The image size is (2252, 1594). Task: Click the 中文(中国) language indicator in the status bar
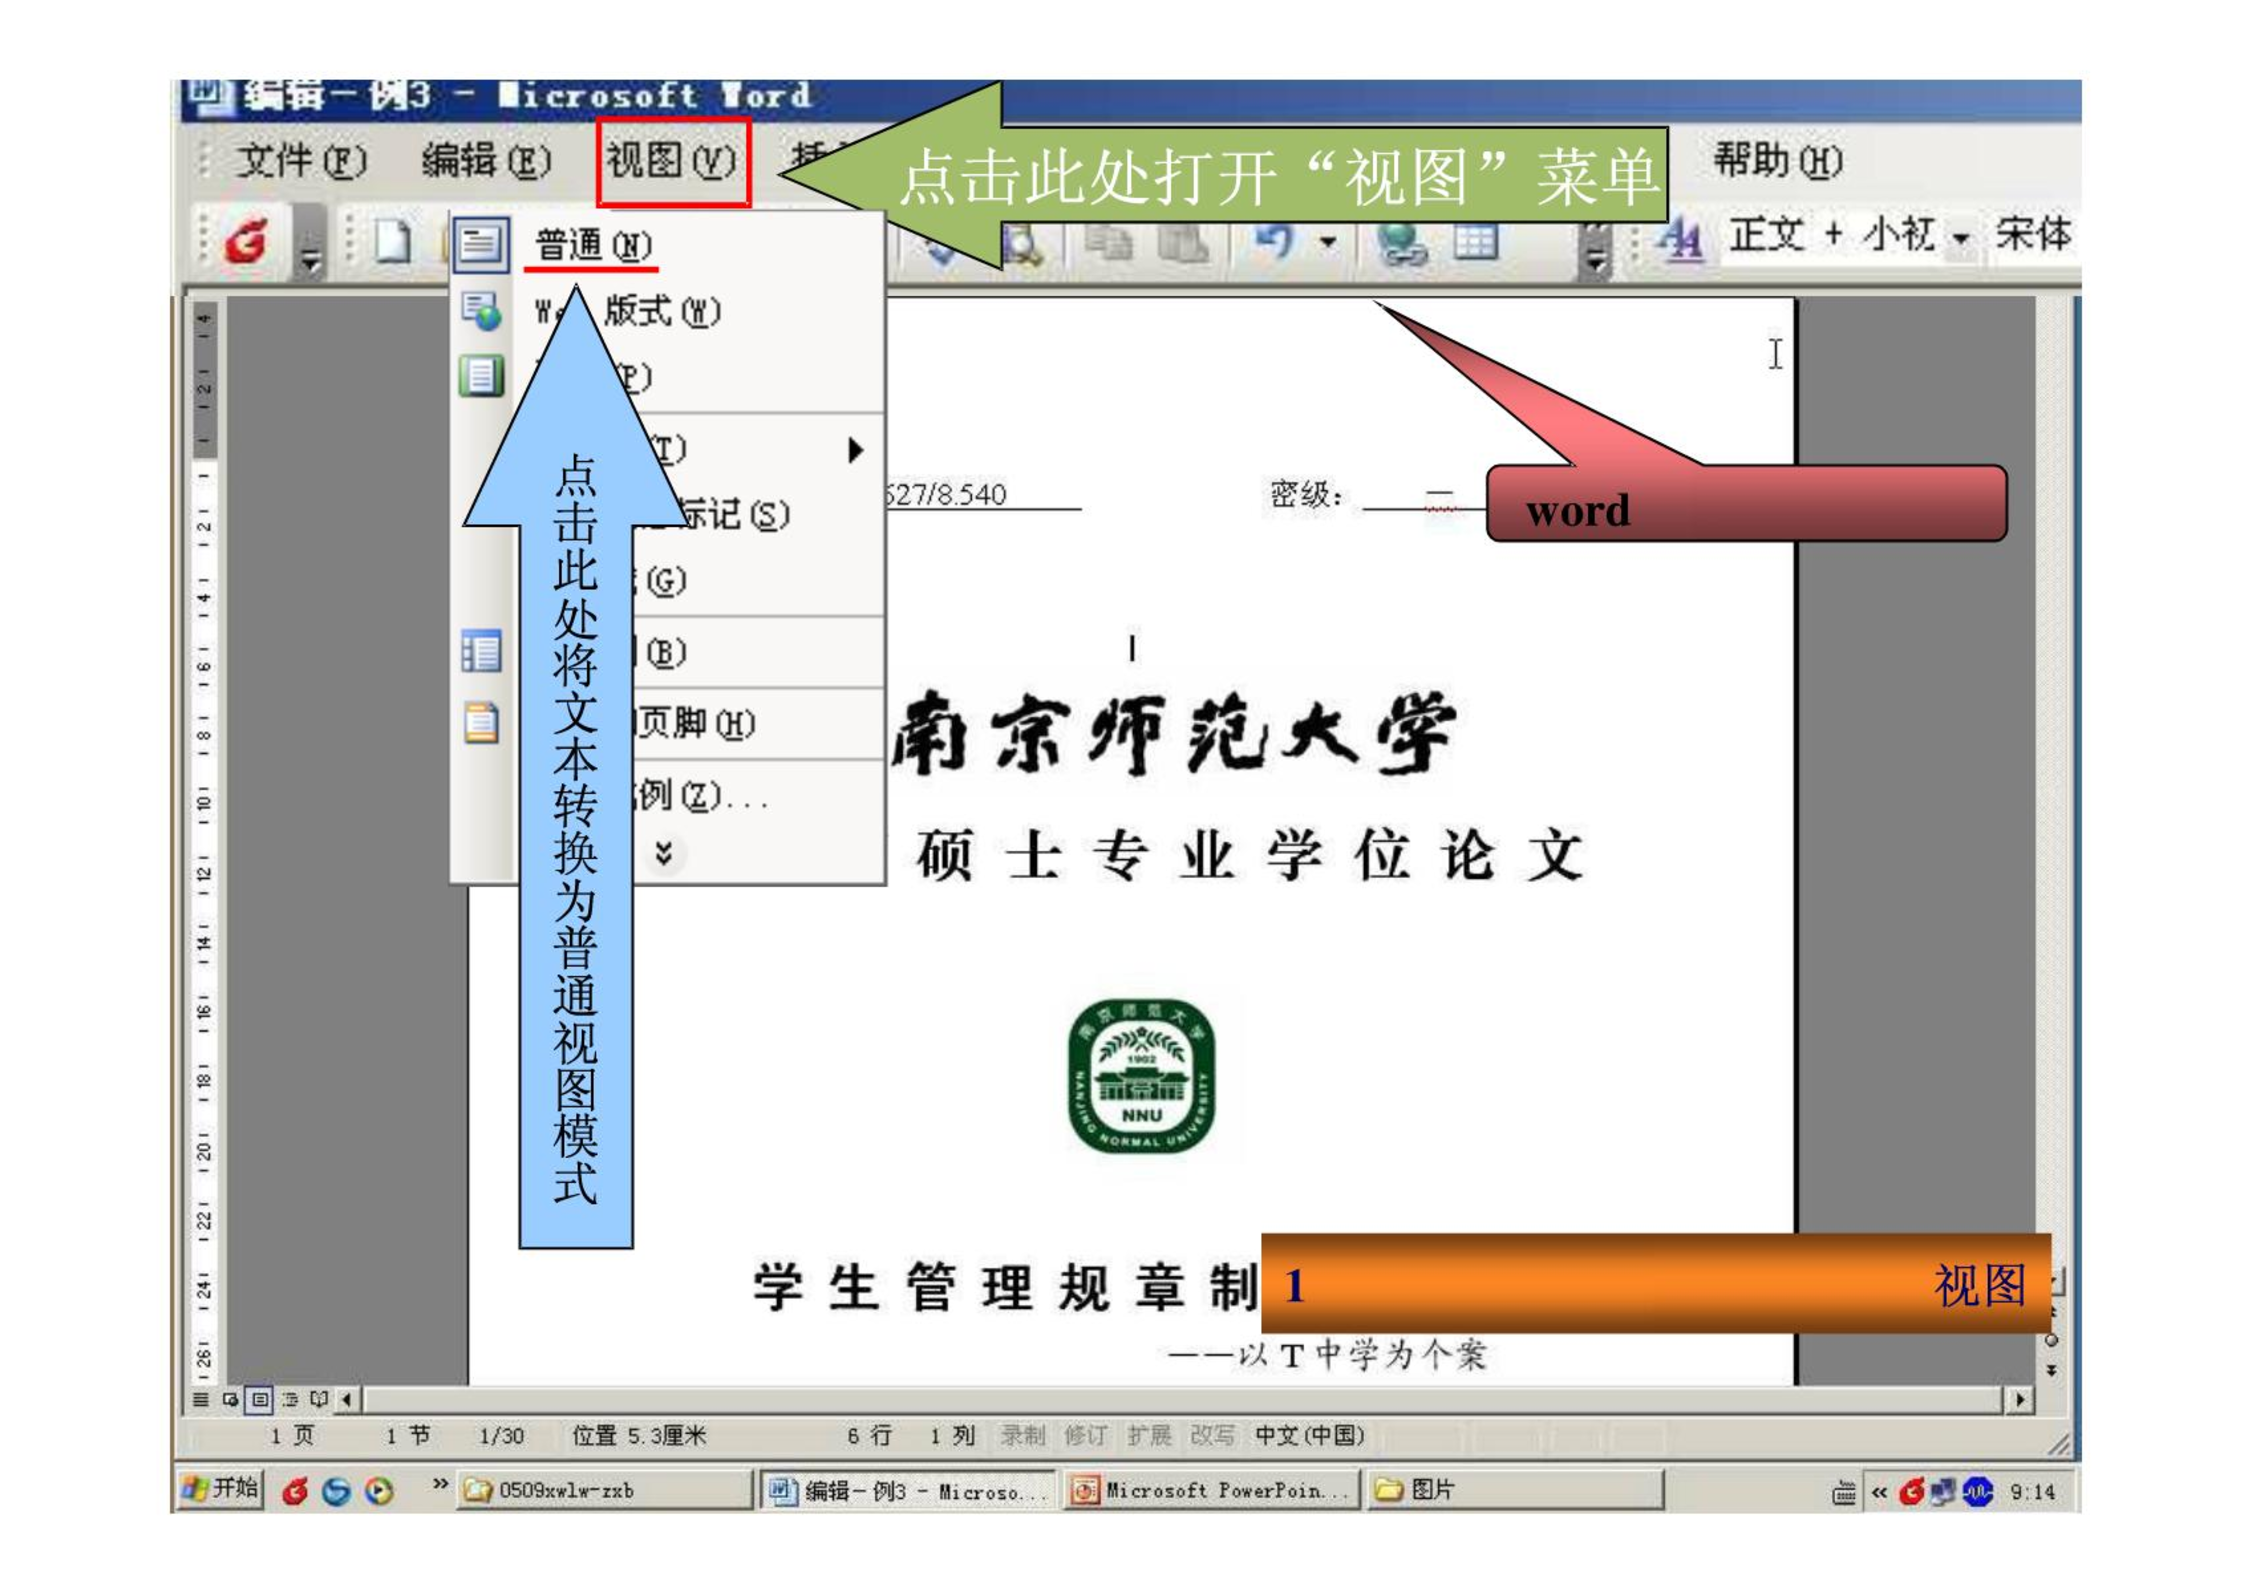[x=1310, y=1436]
